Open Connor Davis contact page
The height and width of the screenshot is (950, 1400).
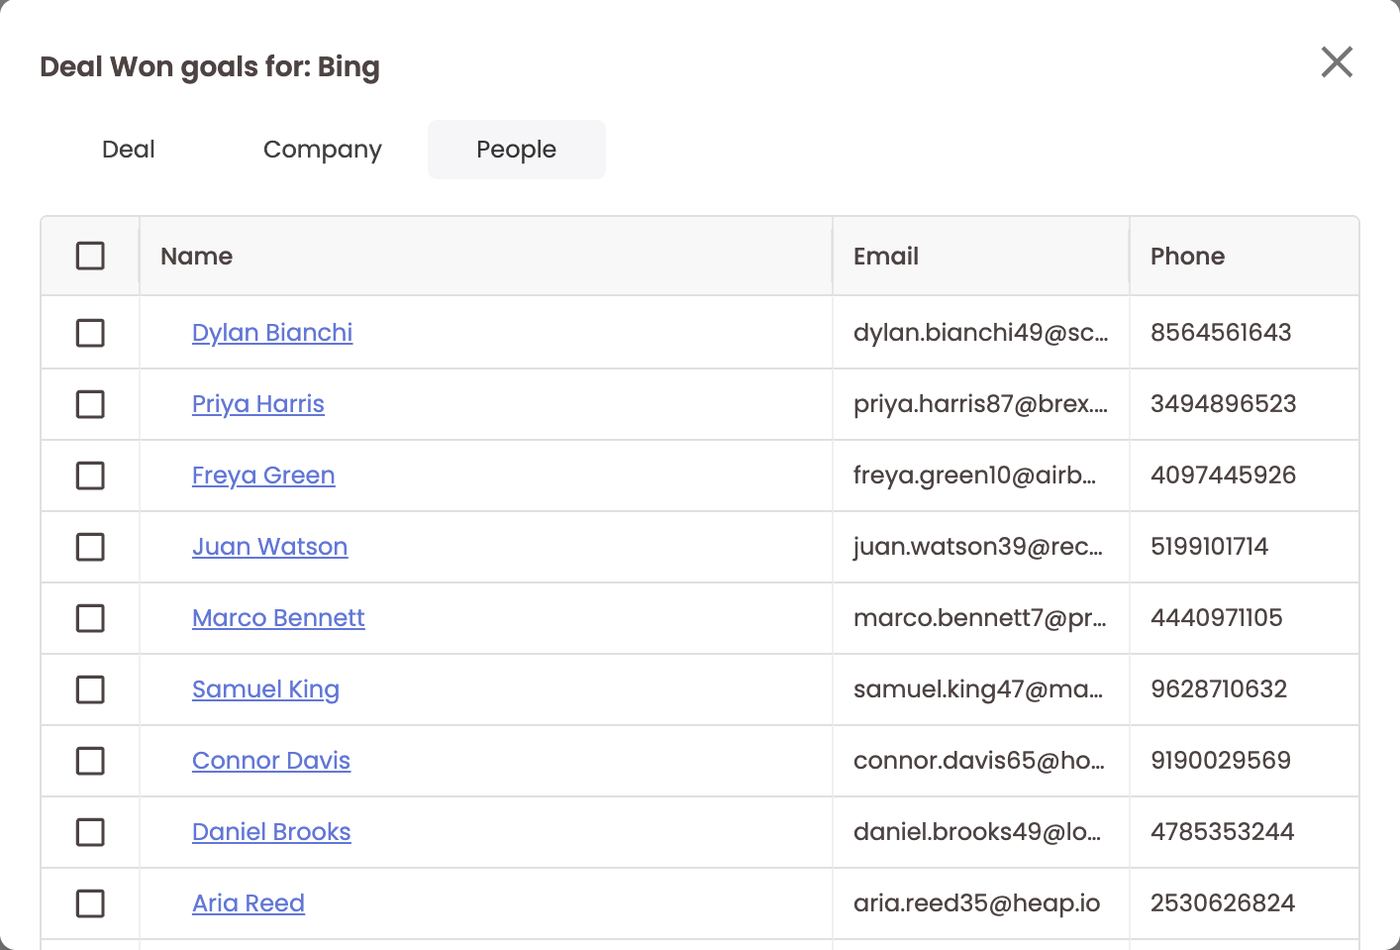pyautogui.click(x=271, y=760)
